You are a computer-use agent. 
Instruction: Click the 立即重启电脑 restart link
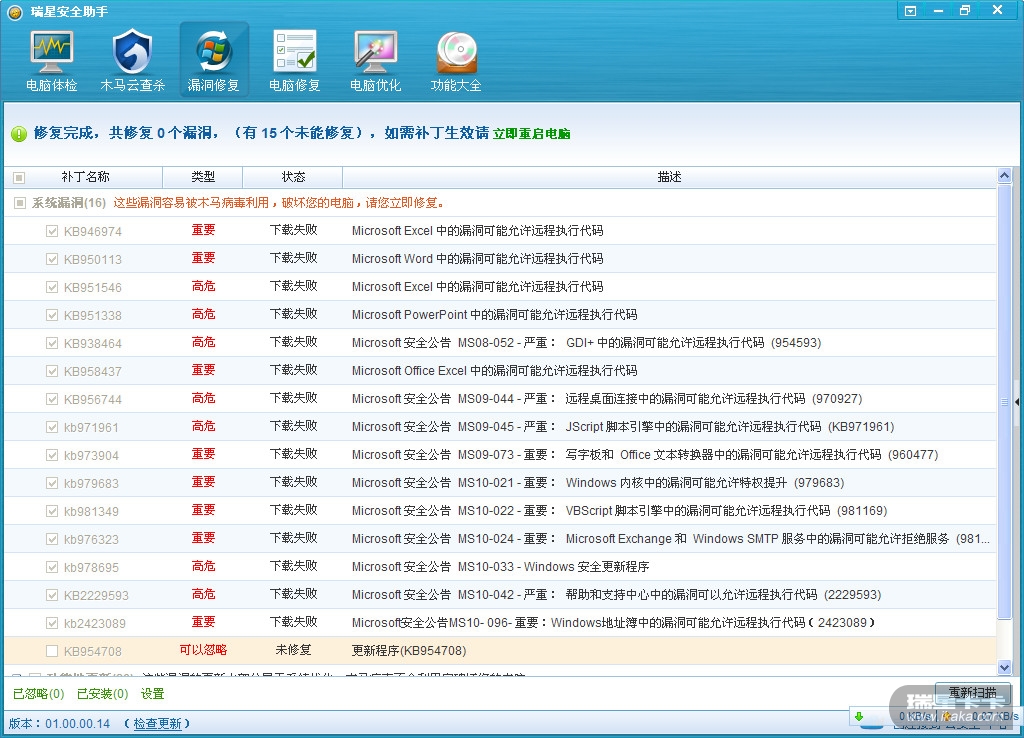(531, 134)
